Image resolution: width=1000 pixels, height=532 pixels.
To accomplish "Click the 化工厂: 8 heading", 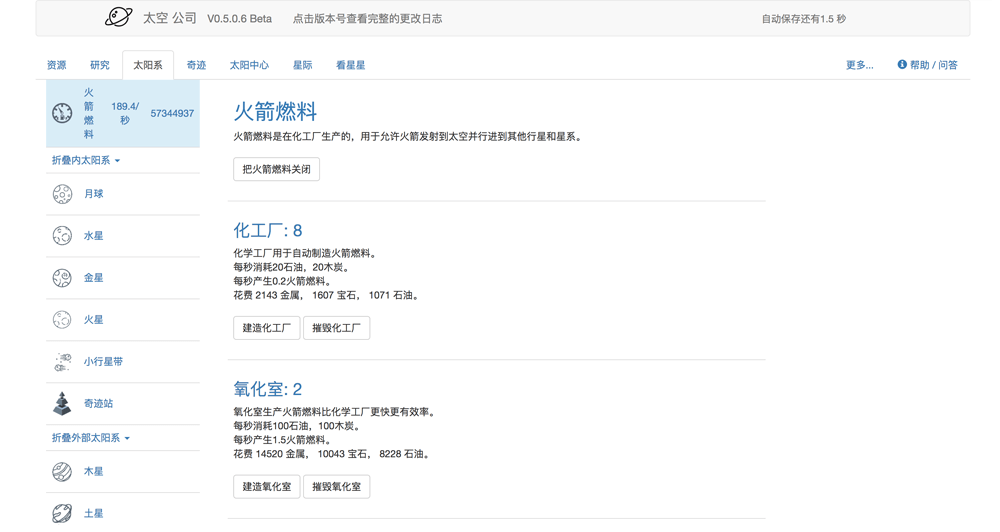I will point(268,230).
